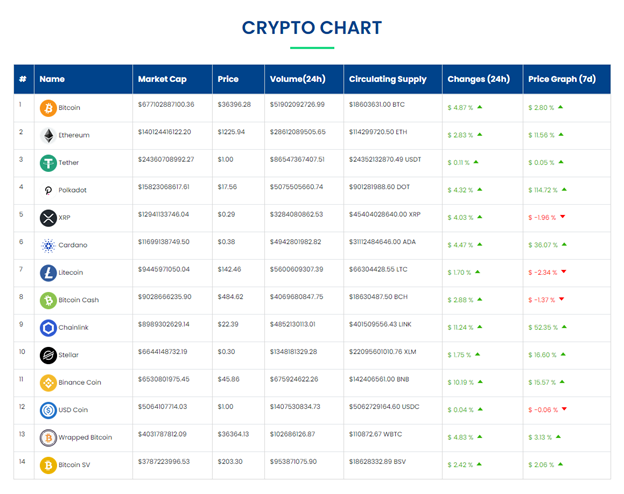Select Binance Coin price $45.86

pos(228,379)
